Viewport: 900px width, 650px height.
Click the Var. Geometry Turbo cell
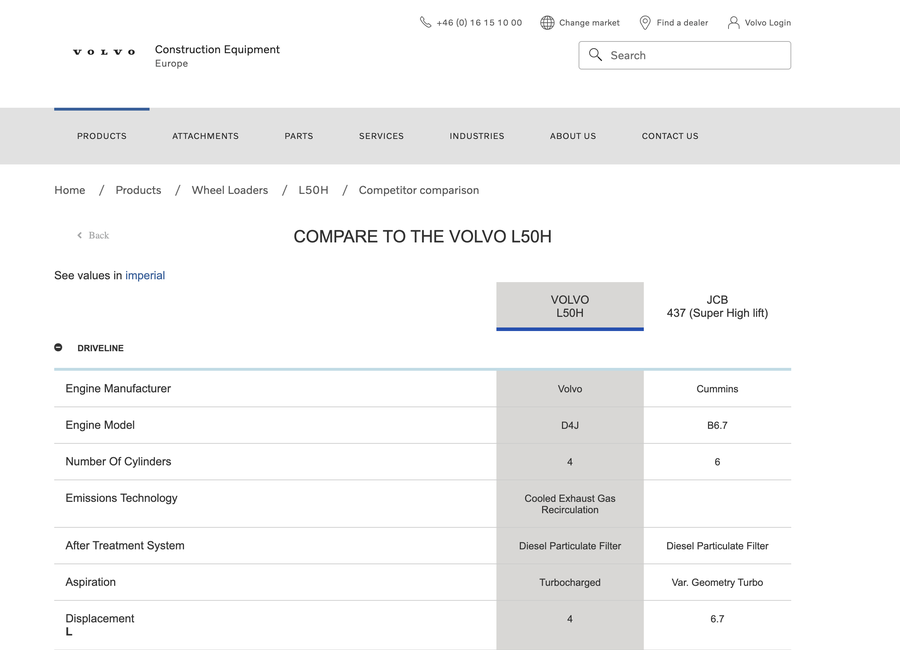tap(717, 582)
